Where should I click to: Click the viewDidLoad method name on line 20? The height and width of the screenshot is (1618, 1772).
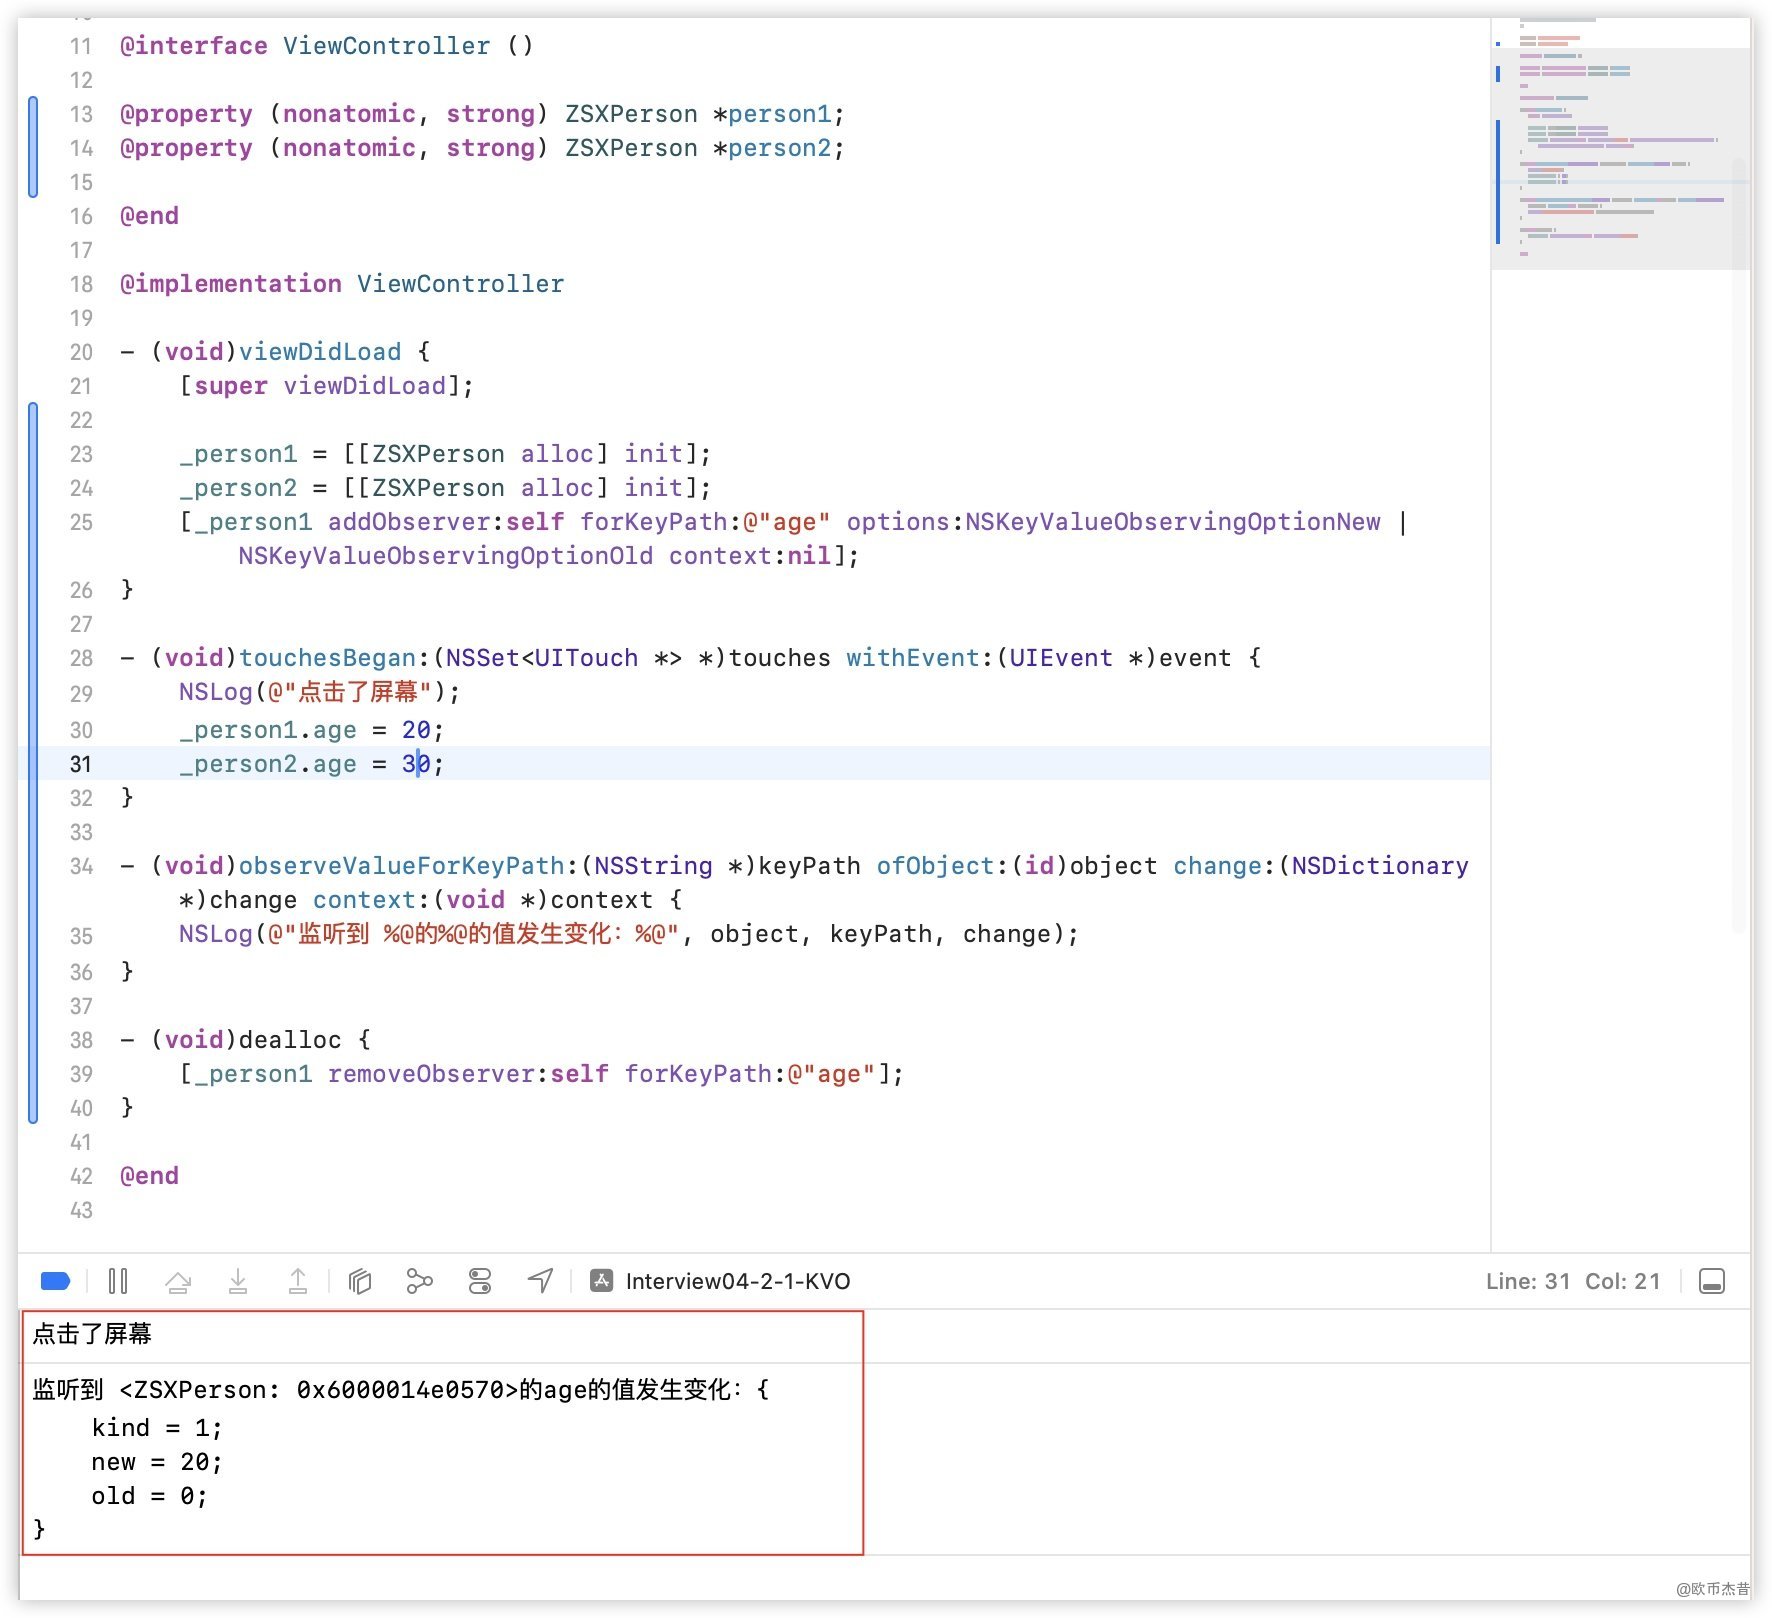(x=320, y=352)
